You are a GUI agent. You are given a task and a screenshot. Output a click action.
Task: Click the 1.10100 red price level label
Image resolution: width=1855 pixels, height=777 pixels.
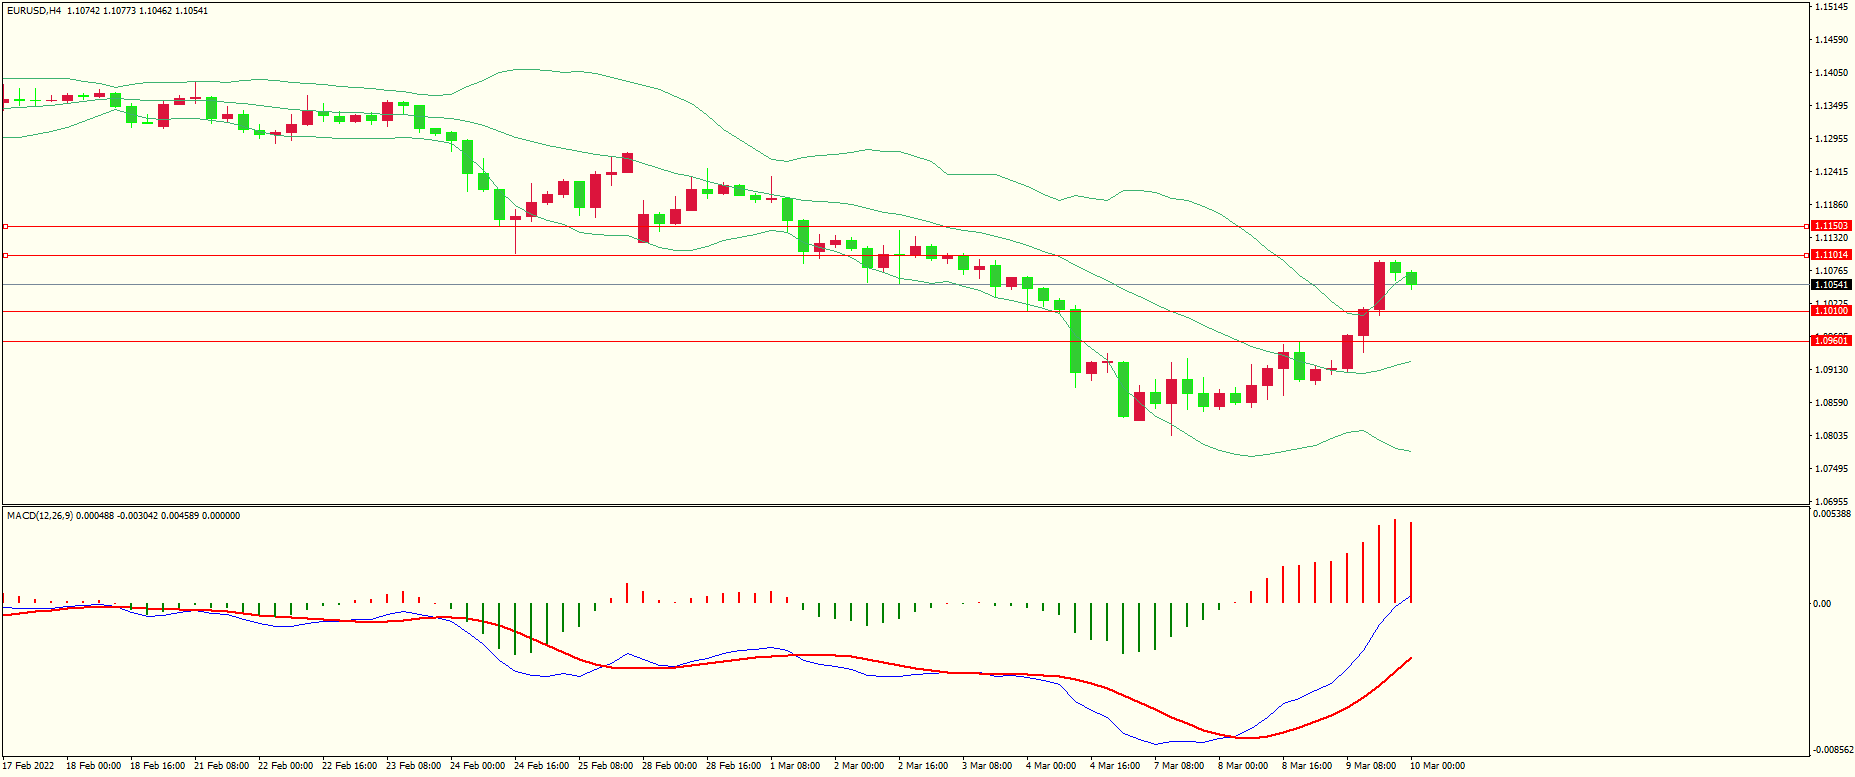pos(1831,311)
